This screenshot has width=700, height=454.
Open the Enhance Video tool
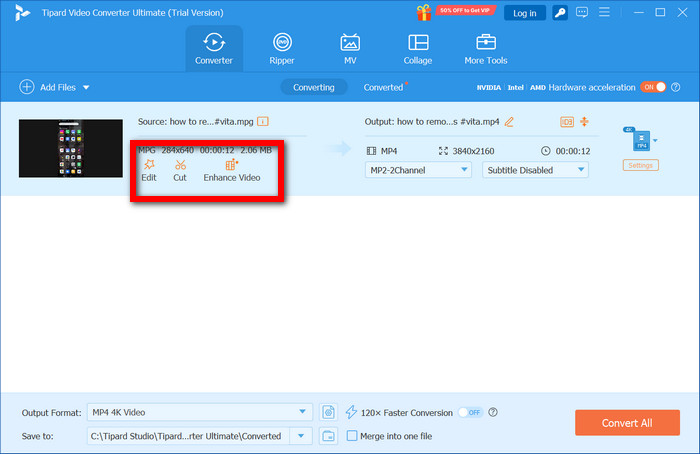pos(231,170)
